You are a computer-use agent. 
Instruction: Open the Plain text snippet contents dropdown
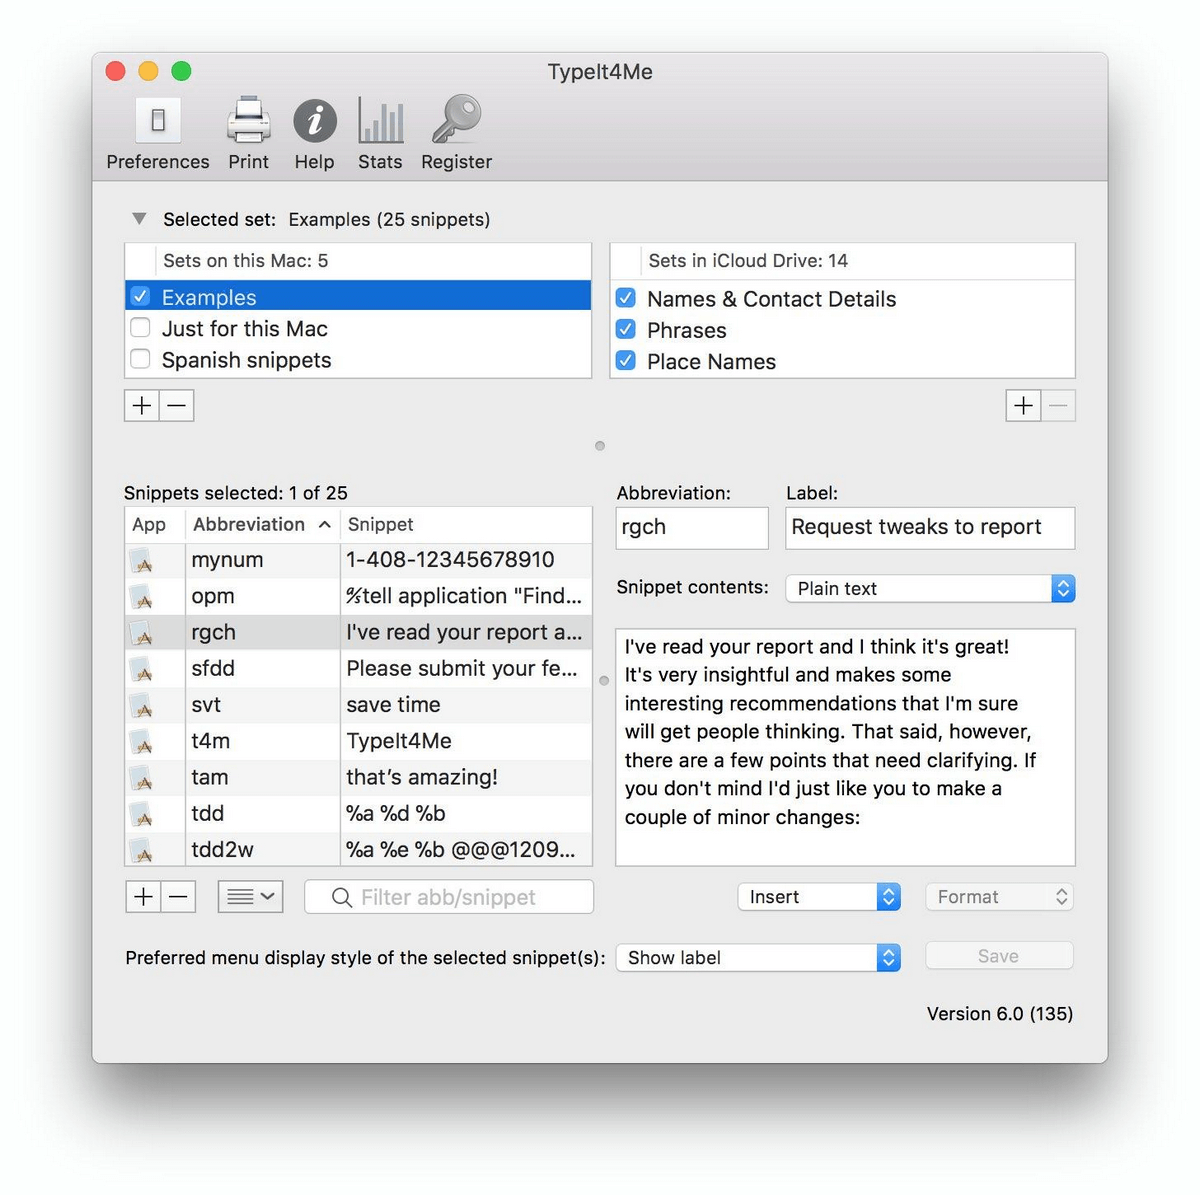[930, 589]
